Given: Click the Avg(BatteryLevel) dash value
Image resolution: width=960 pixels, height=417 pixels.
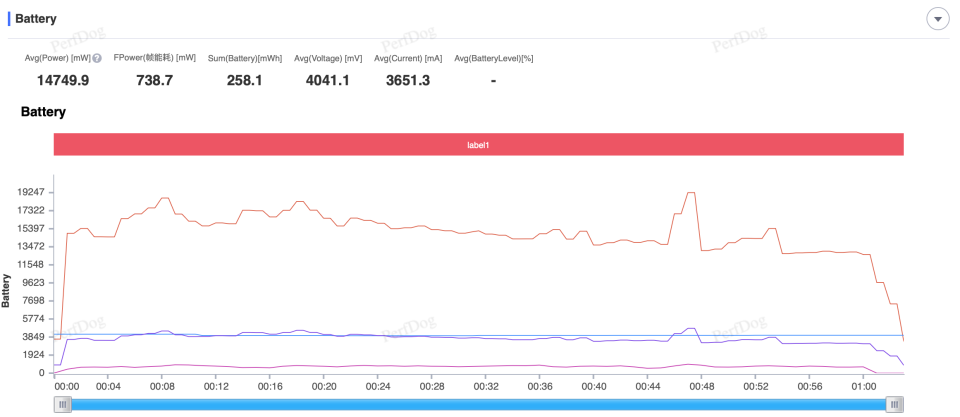Looking at the screenshot, I should point(493,80).
